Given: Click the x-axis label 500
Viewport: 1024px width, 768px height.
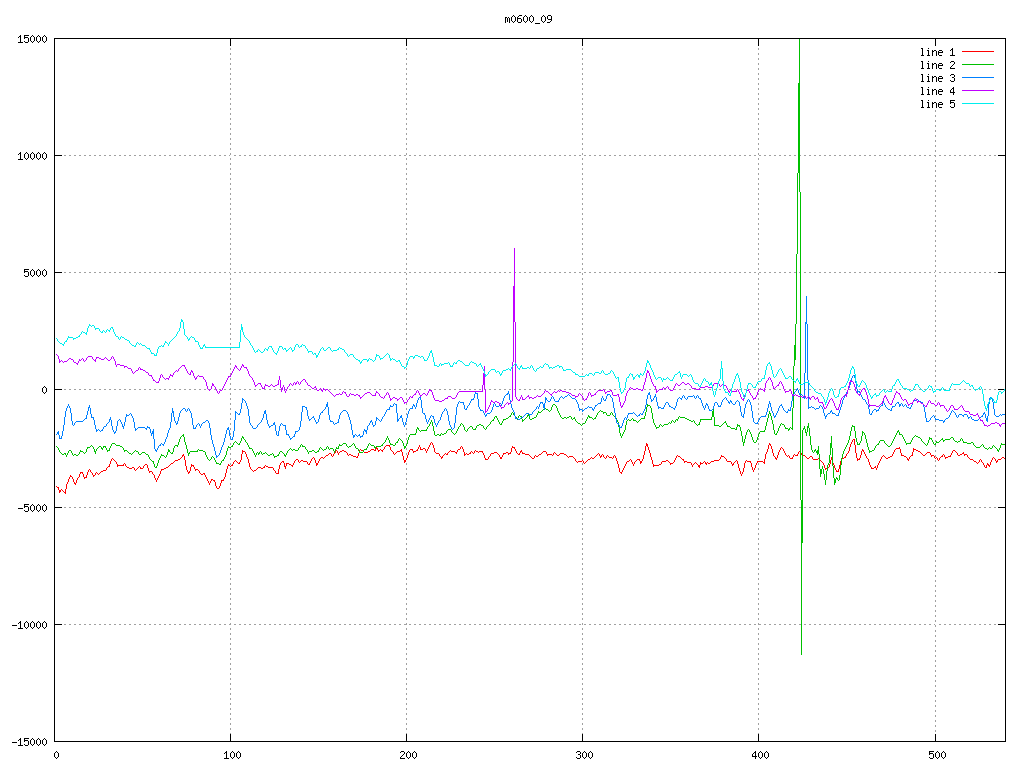Looking at the screenshot, I should tap(937, 756).
